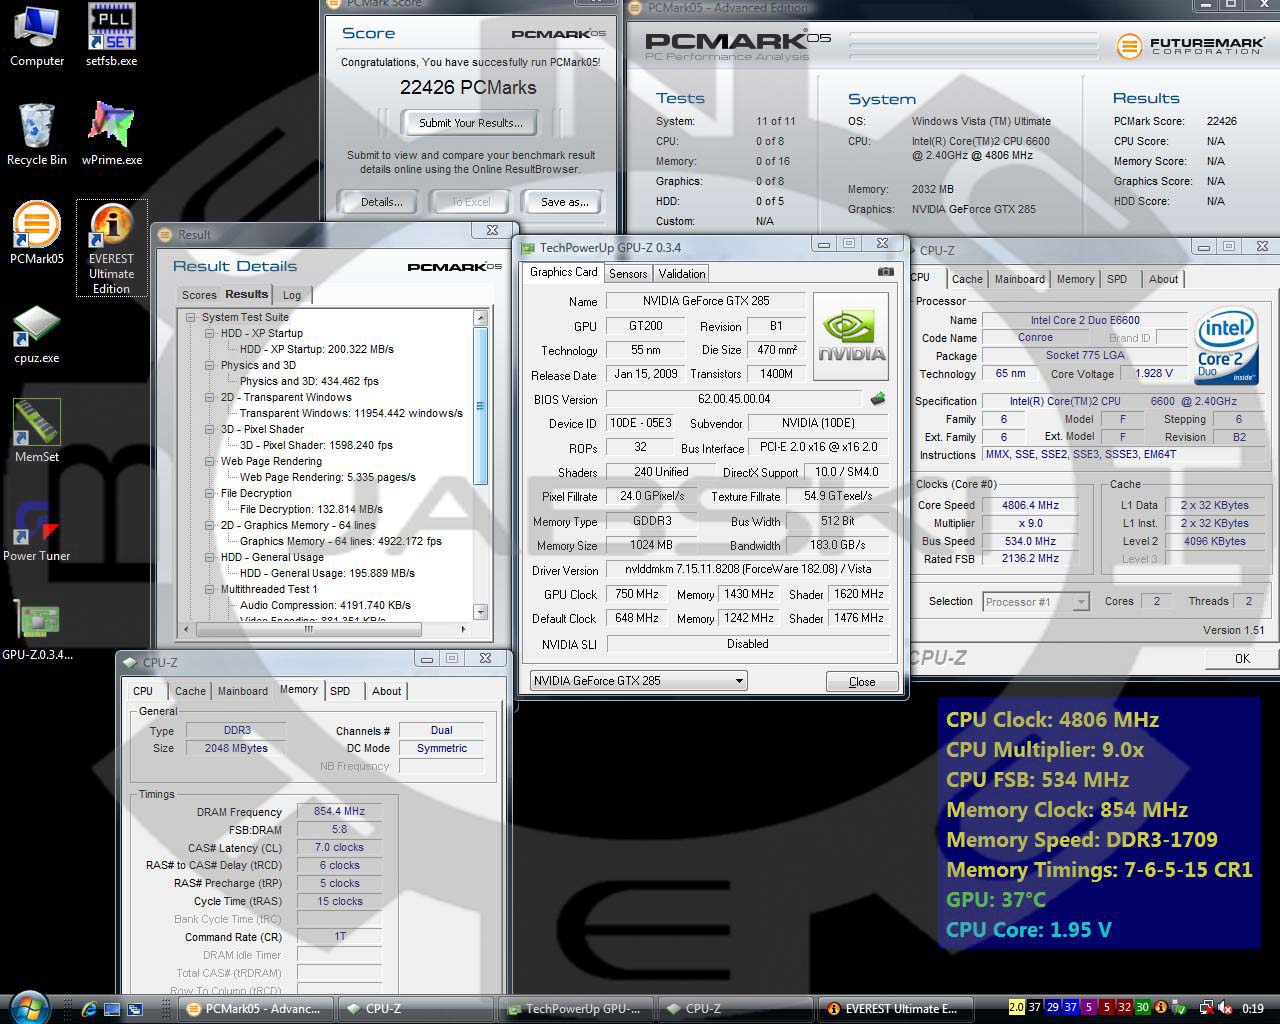The width and height of the screenshot is (1280, 1024).
Task: Click the Result Details scrollbar down arrow
Action: click(x=480, y=612)
